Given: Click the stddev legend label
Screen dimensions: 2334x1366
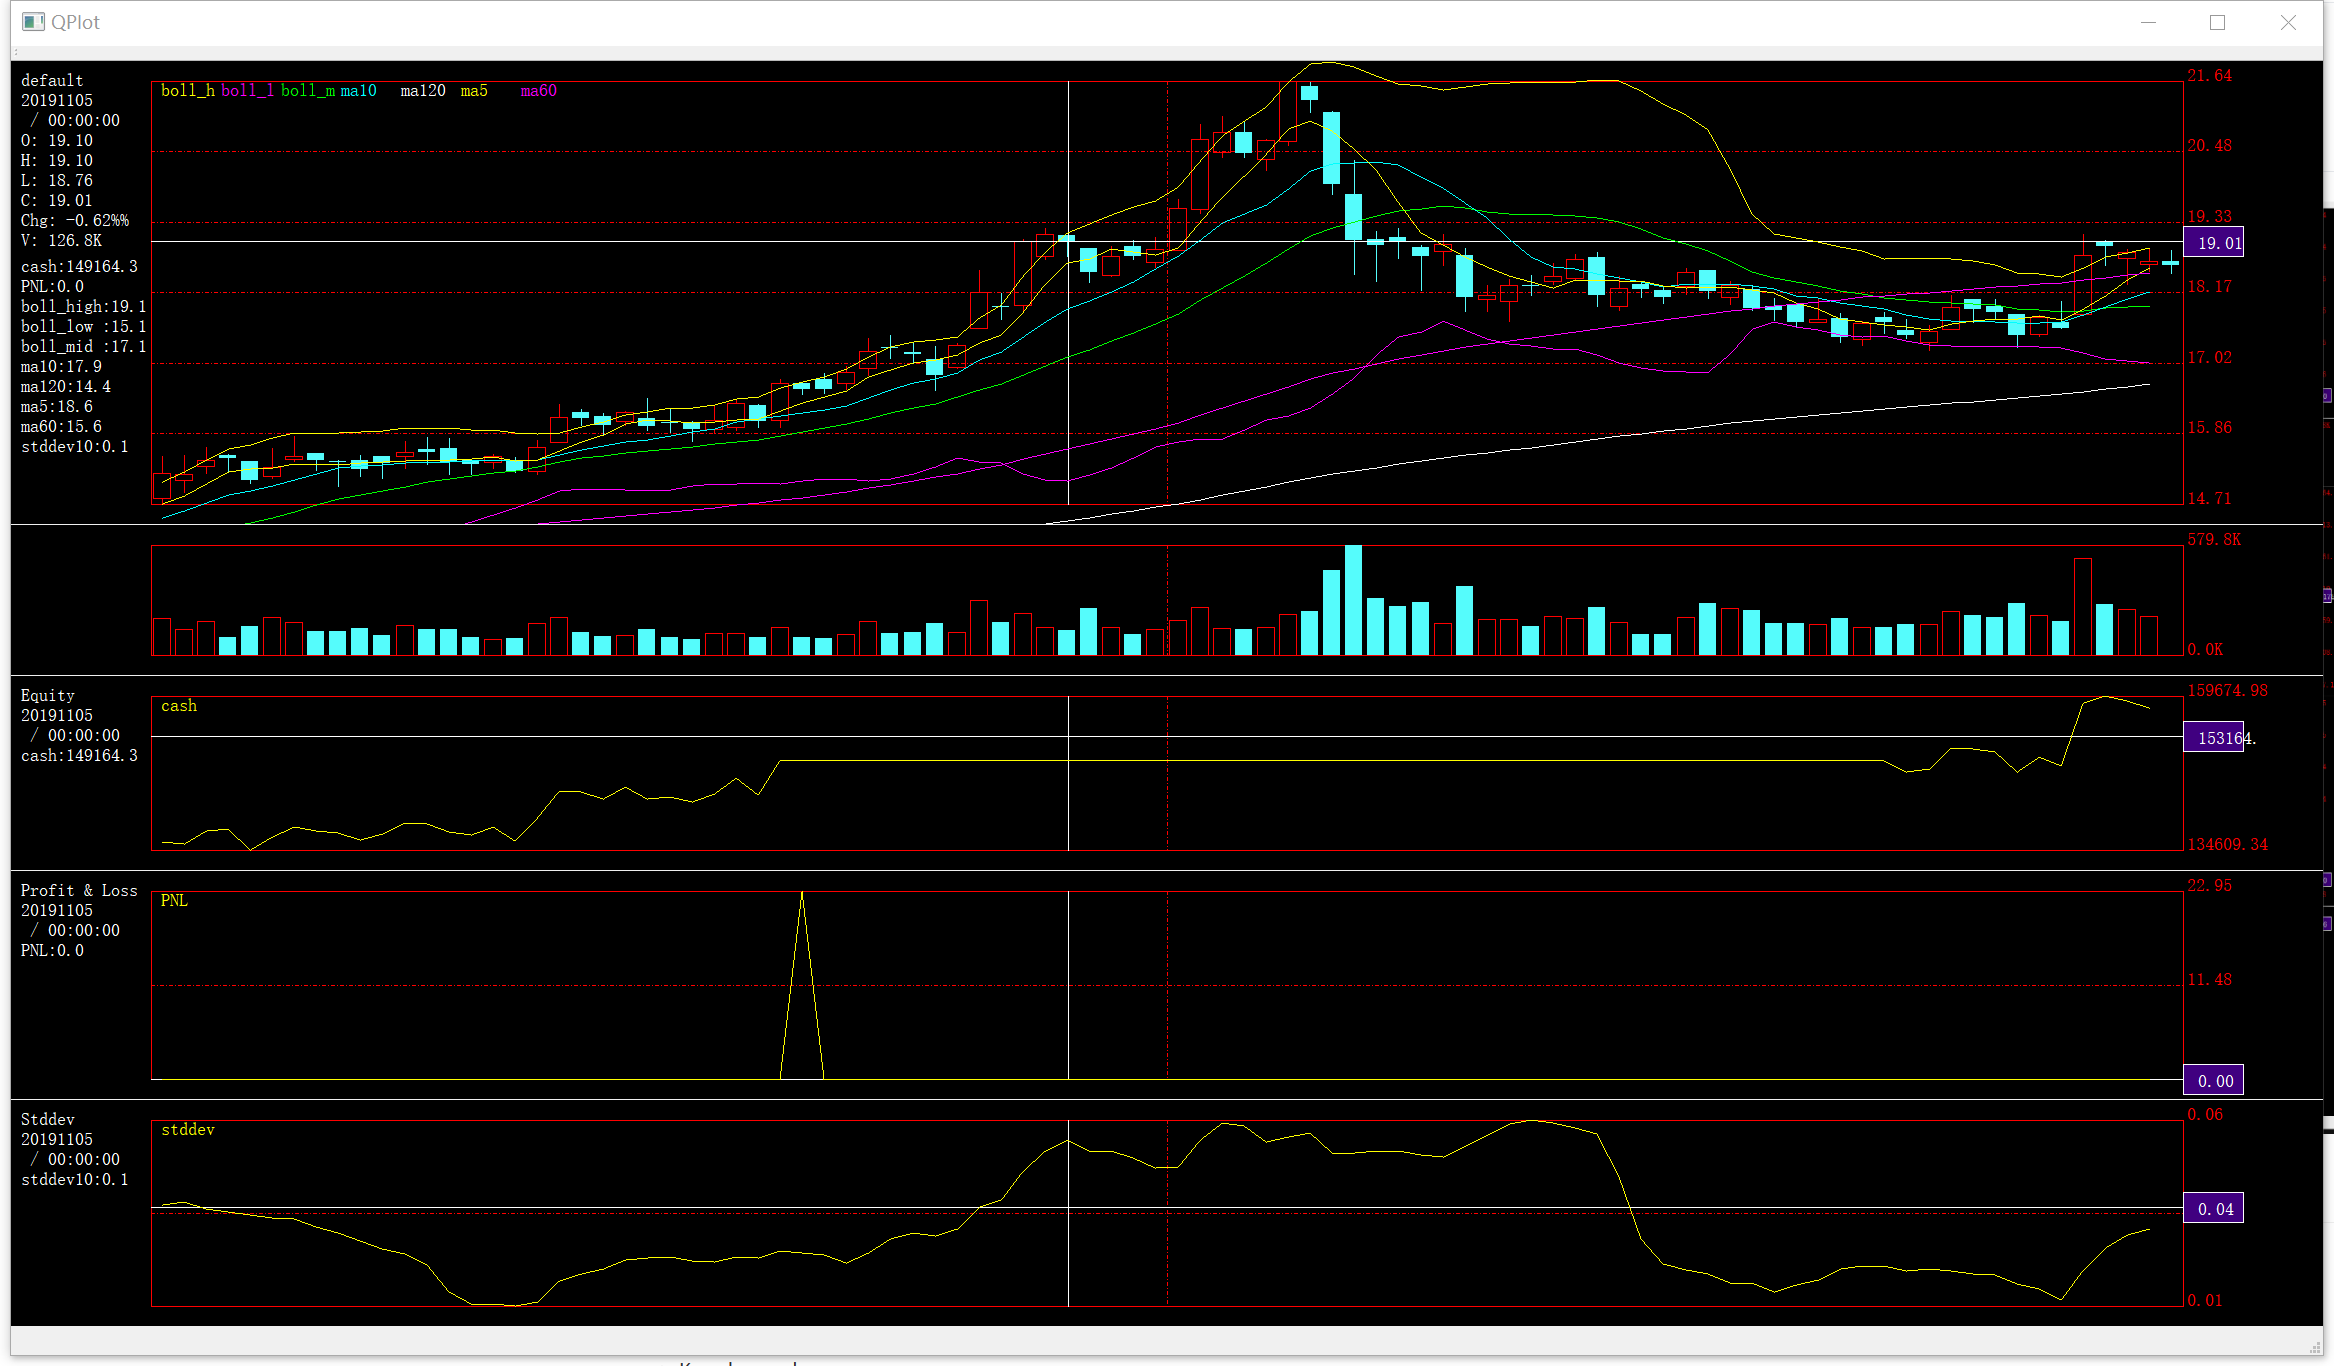Looking at the screenshot, I should (188, 1130).
